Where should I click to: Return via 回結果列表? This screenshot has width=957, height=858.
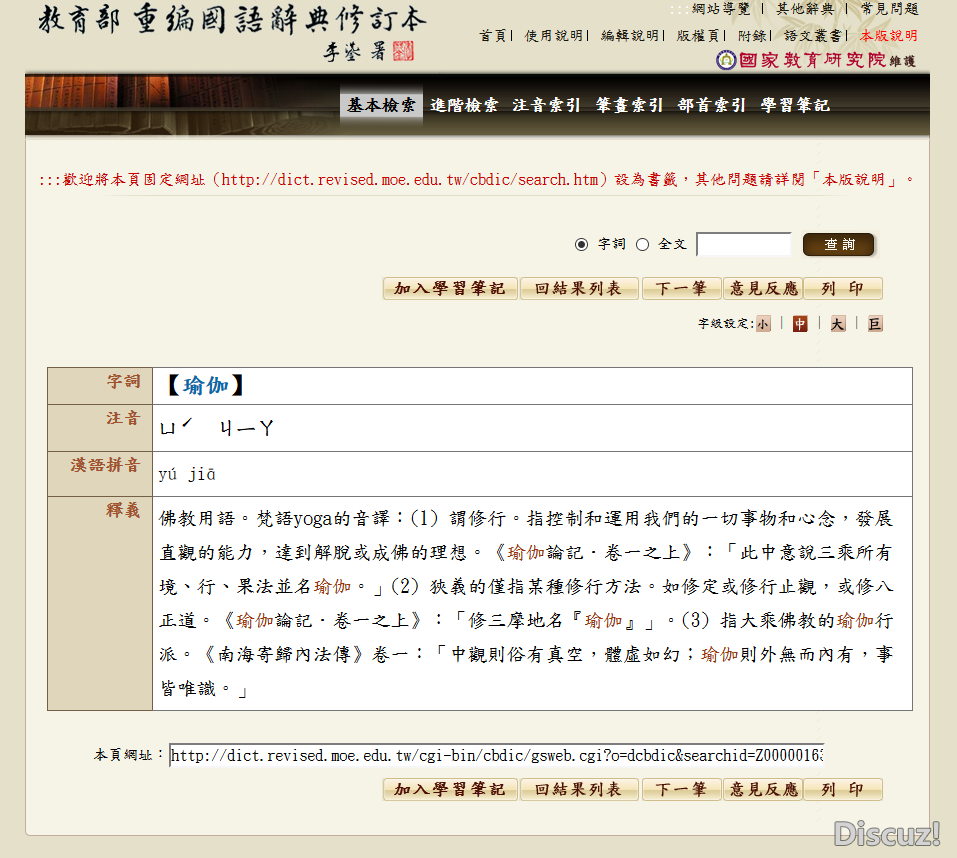coord(579,288)
